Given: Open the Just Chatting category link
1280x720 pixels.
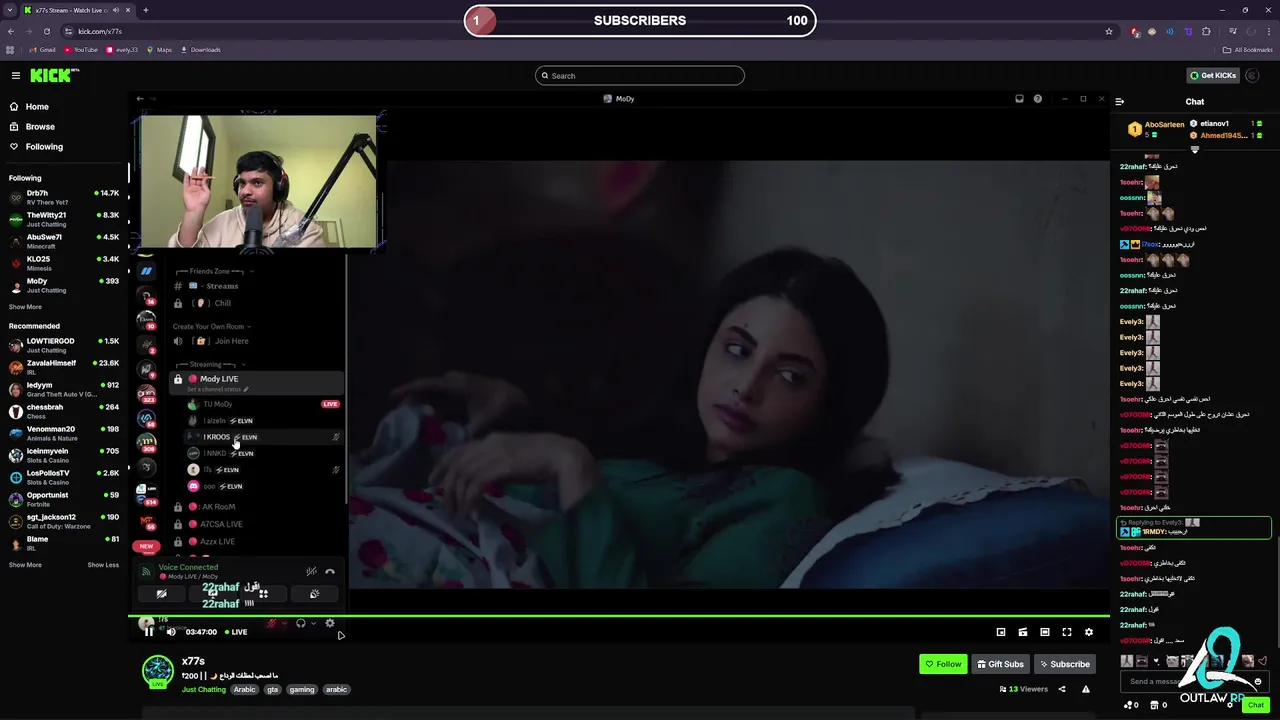Looking at the screenshot, I should point(204,689).
